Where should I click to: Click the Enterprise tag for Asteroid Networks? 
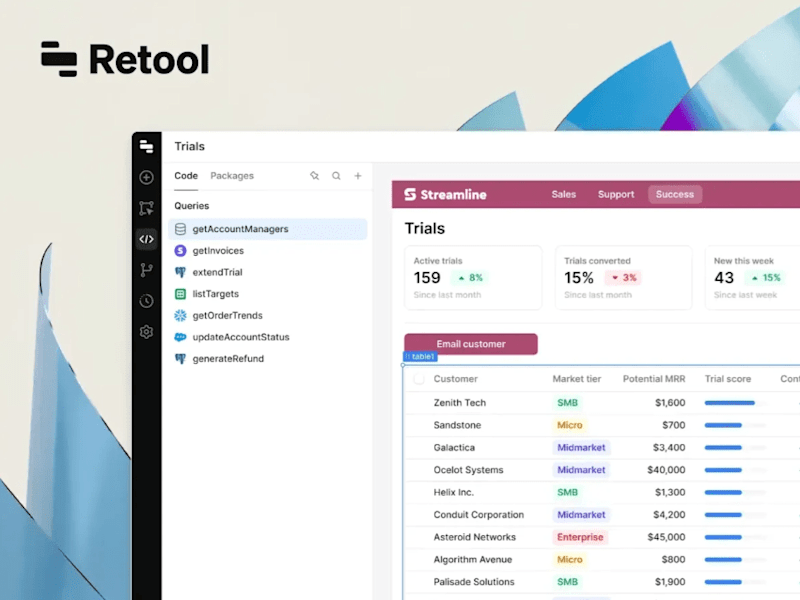point(580,537)
